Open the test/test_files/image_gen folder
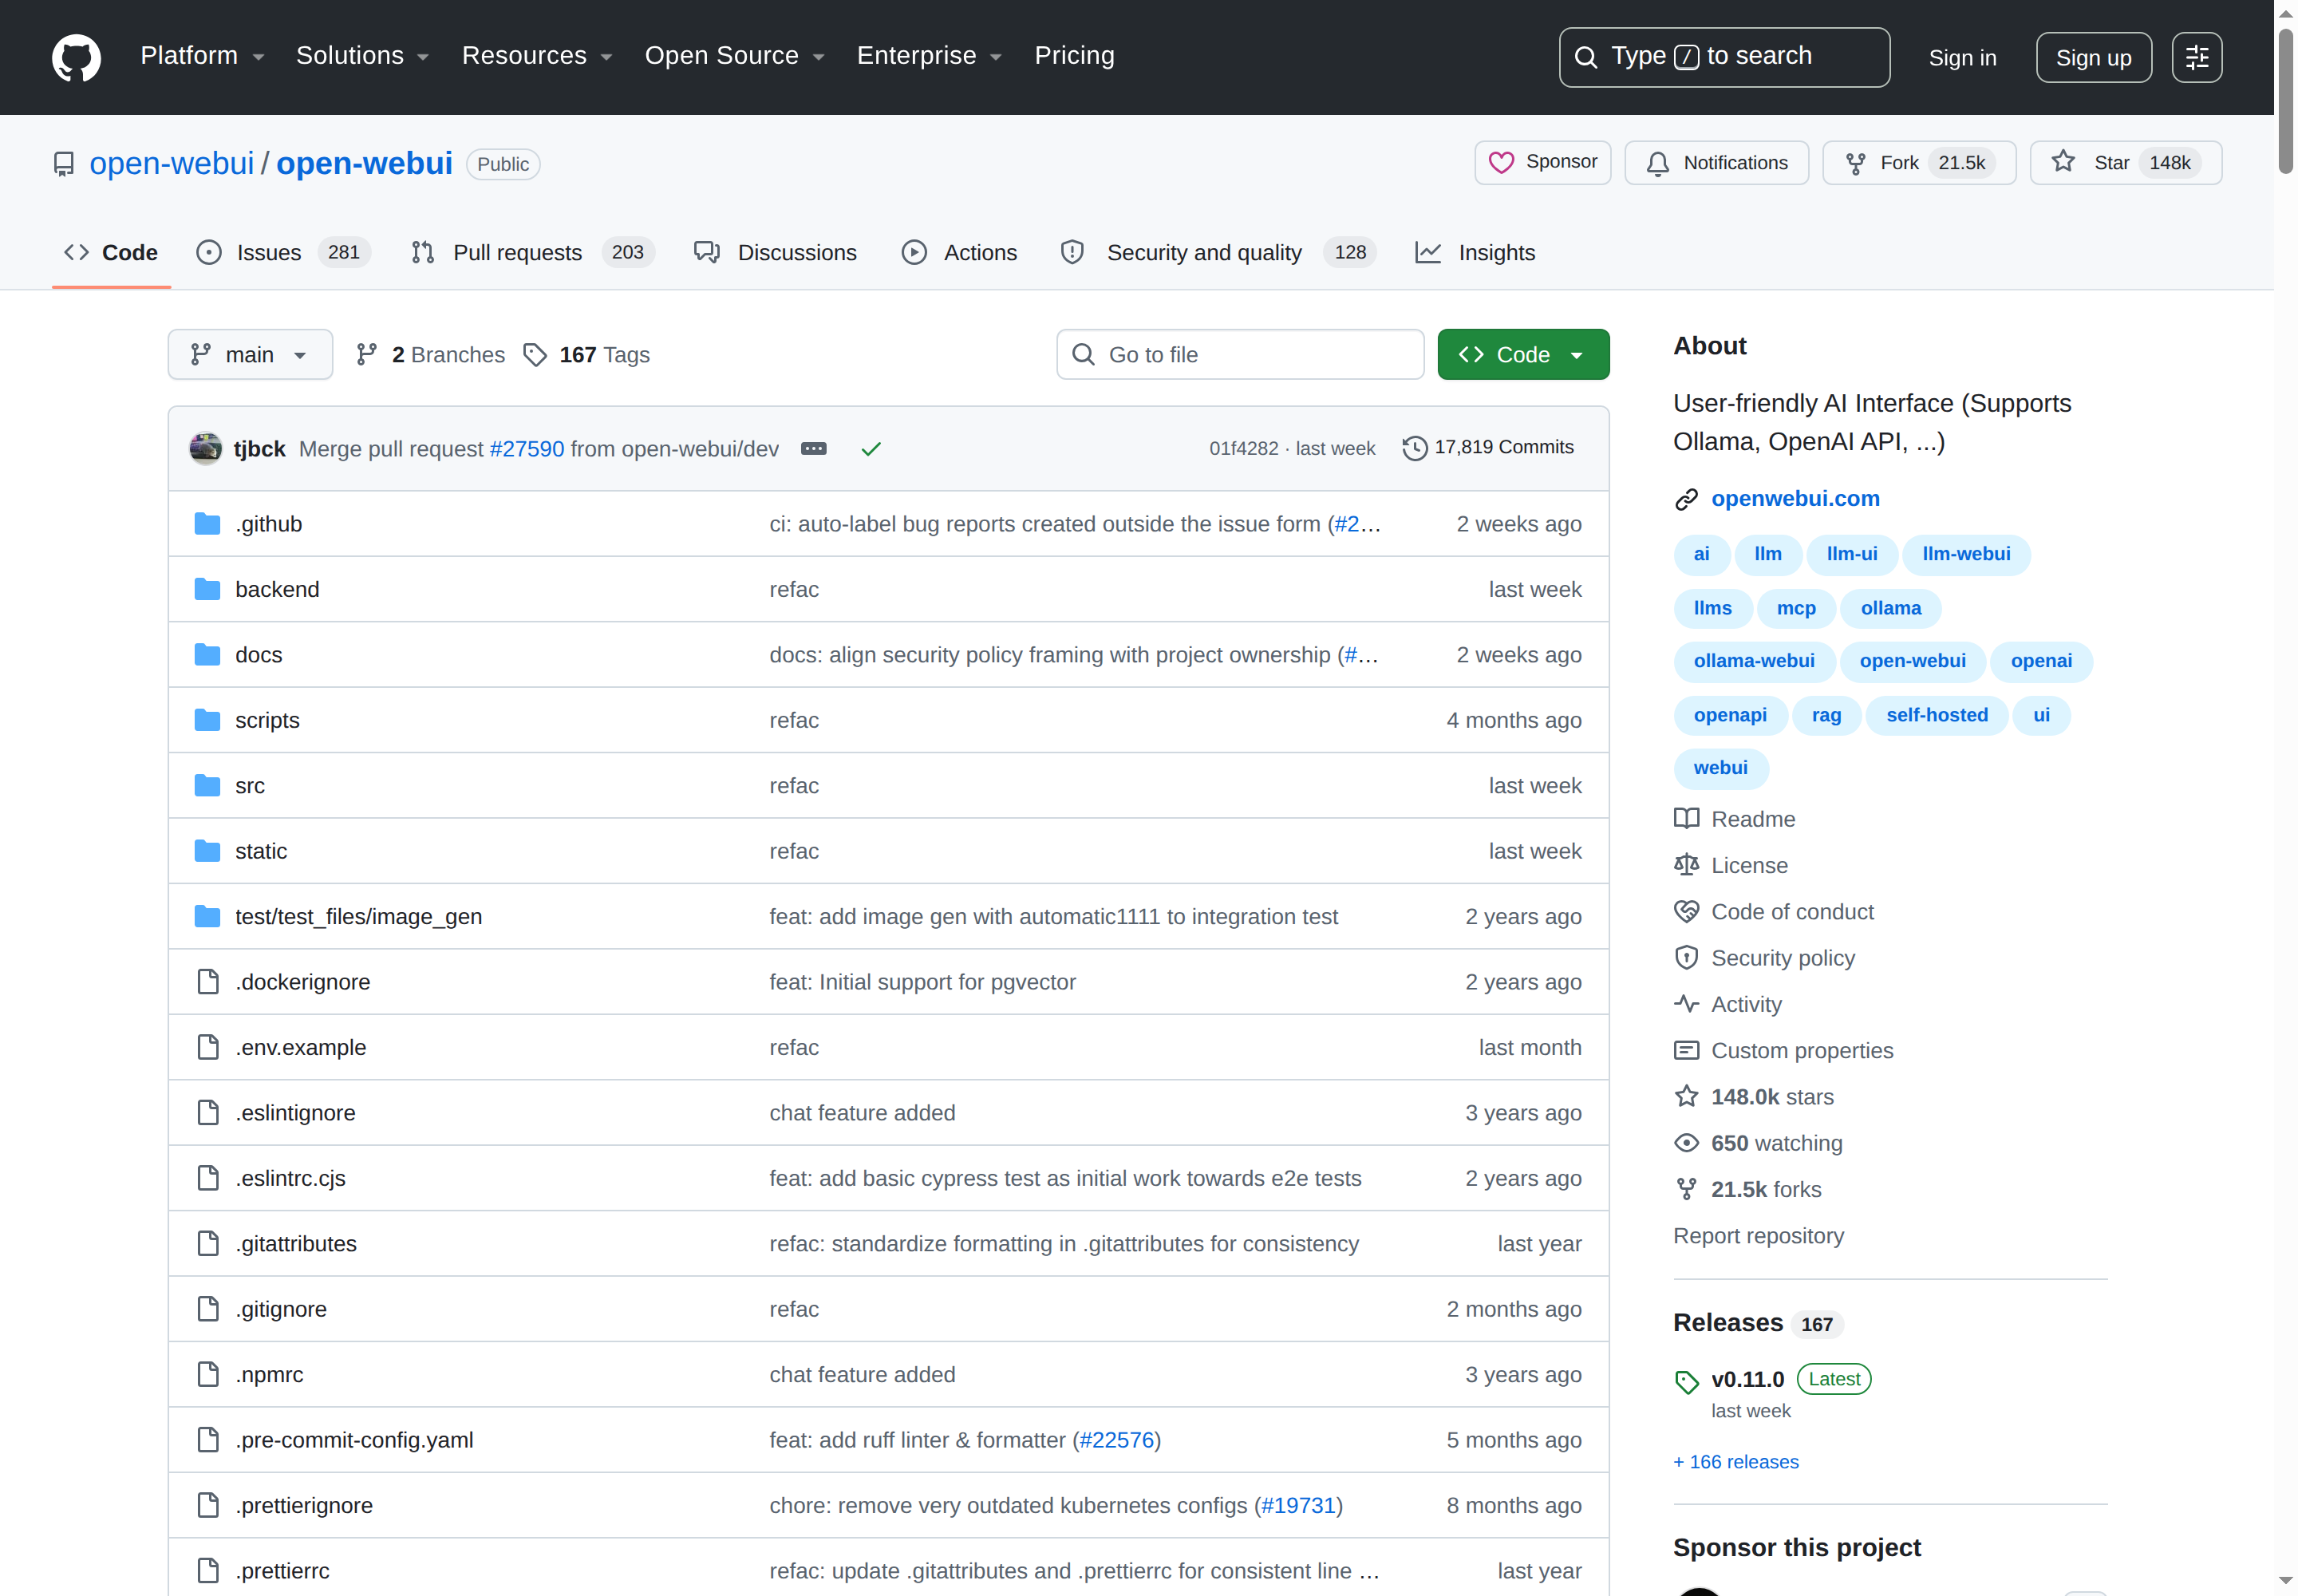The width and height of the screenshot is (2298, 1596). (x=358, y=917)
